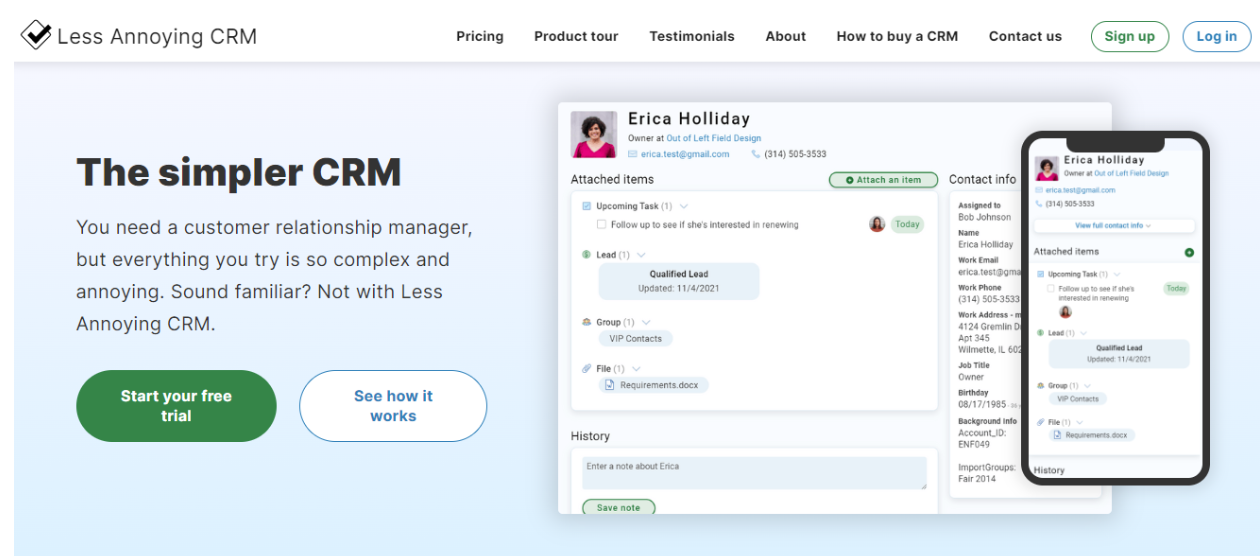Collapse the Upcoming Task section in desktop mockup
1260x560 pixels.
point(684,206)
